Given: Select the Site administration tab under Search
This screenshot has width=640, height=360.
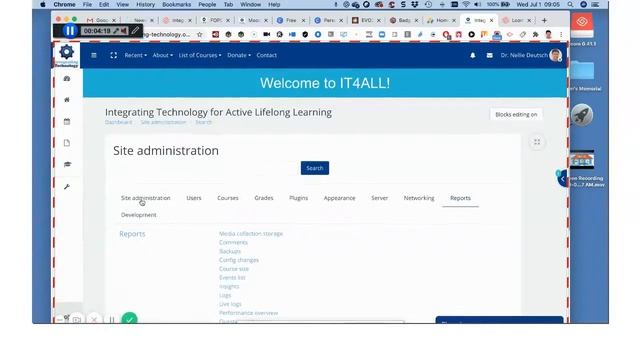Looking at the screenshot, I should tap(146, 198).
